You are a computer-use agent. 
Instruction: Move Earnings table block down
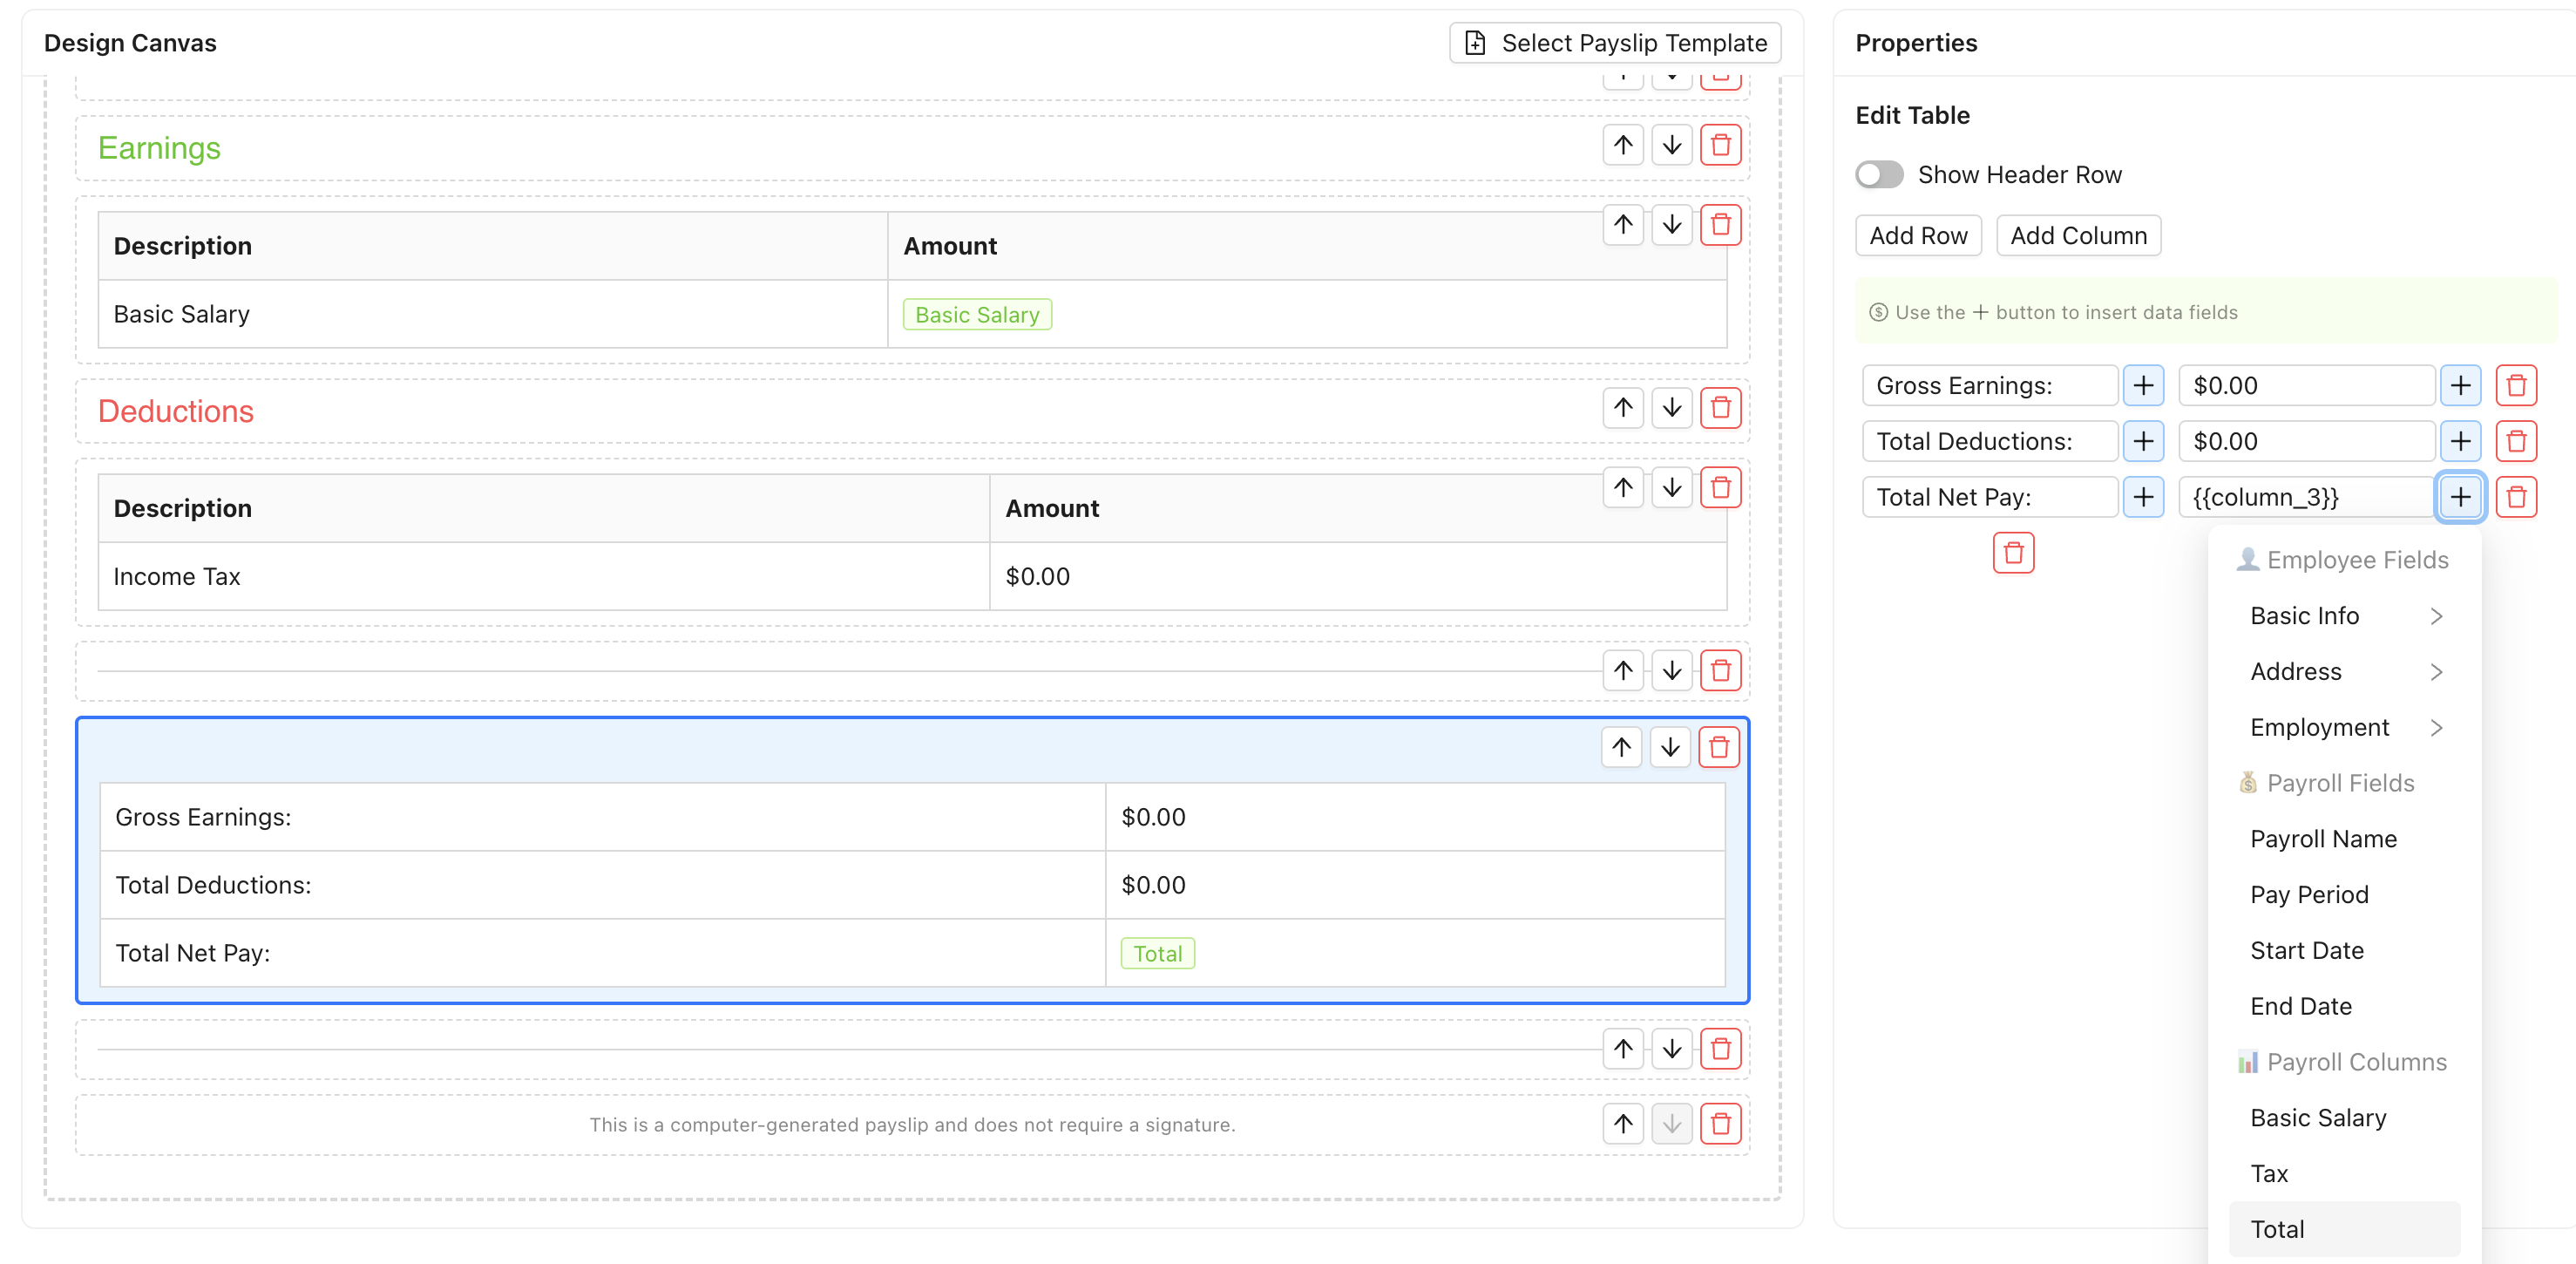point(1671,225)
